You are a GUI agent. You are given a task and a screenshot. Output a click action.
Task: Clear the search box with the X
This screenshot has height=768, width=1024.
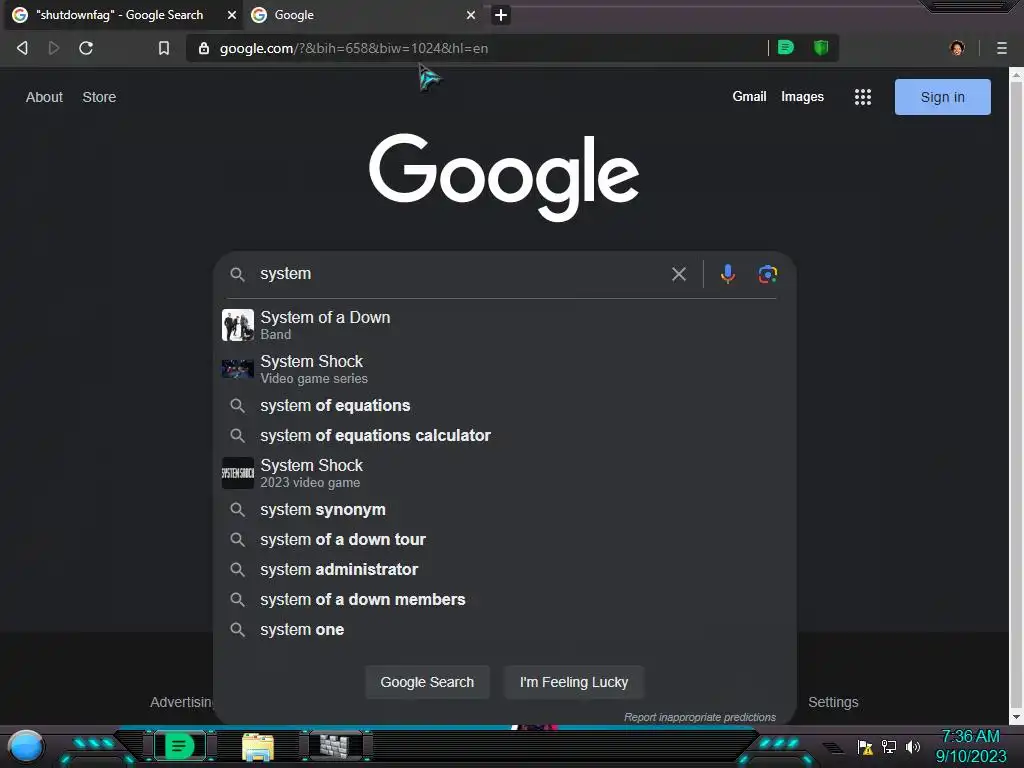coord(679,274)
